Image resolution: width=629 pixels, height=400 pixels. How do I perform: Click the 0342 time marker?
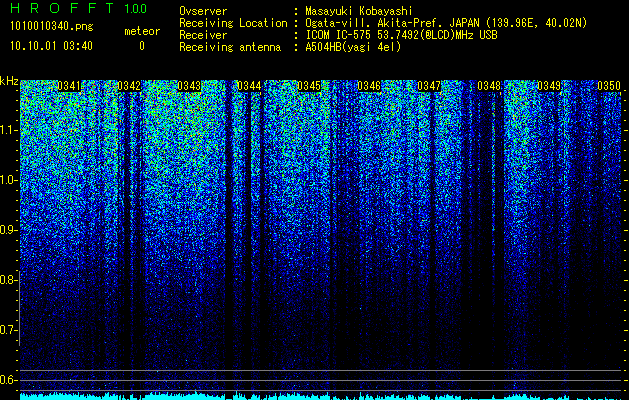pos(129,86)
